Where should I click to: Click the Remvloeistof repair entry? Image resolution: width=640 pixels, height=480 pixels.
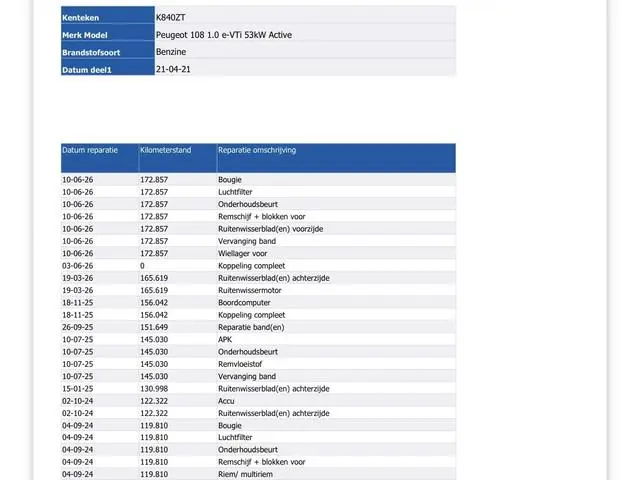240,364
